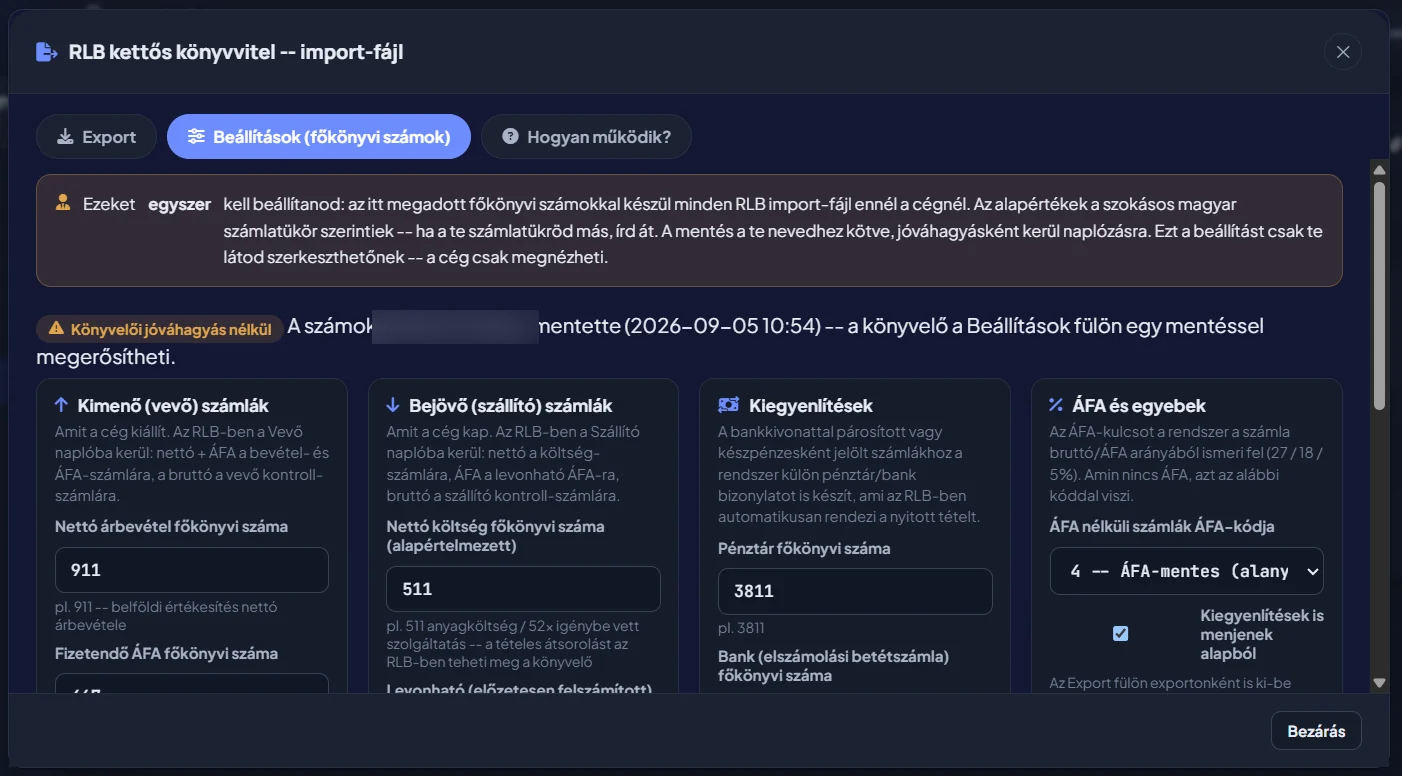Focus the Pénztár főkönyvi száma field with 3811
This screenshot has width=1402, height=776.
(x=855, y=591)
